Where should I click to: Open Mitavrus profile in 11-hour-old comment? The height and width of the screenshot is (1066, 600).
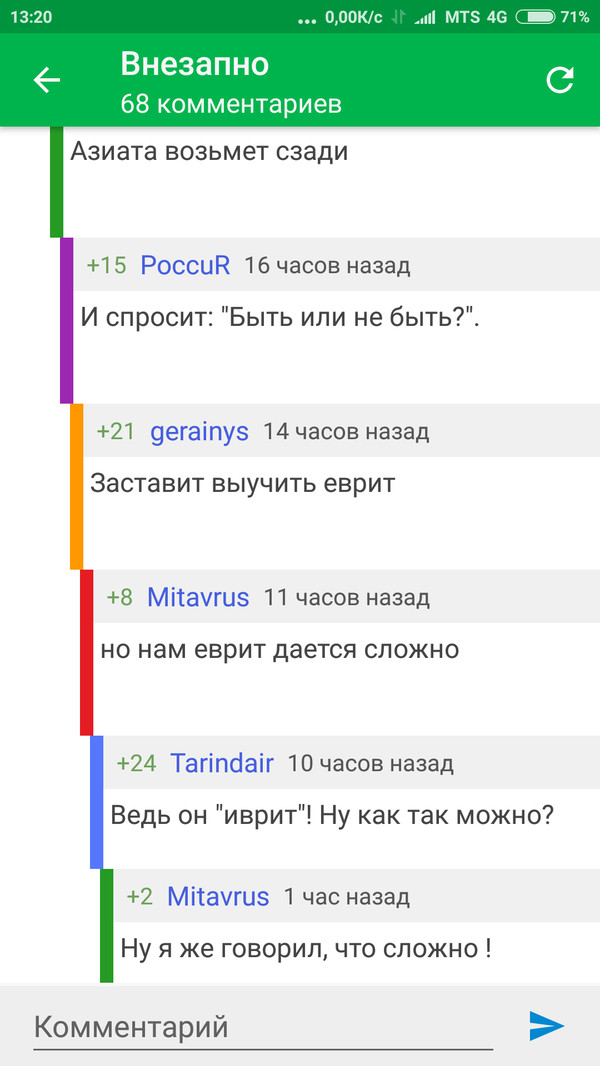[x=198, y=597]
